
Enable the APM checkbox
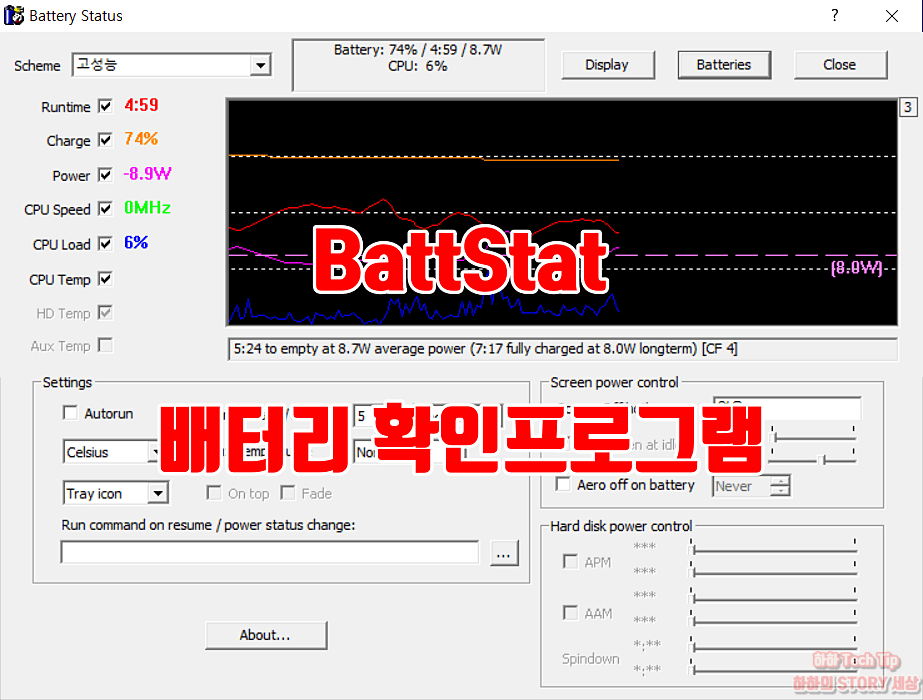[x=570, y=562]
